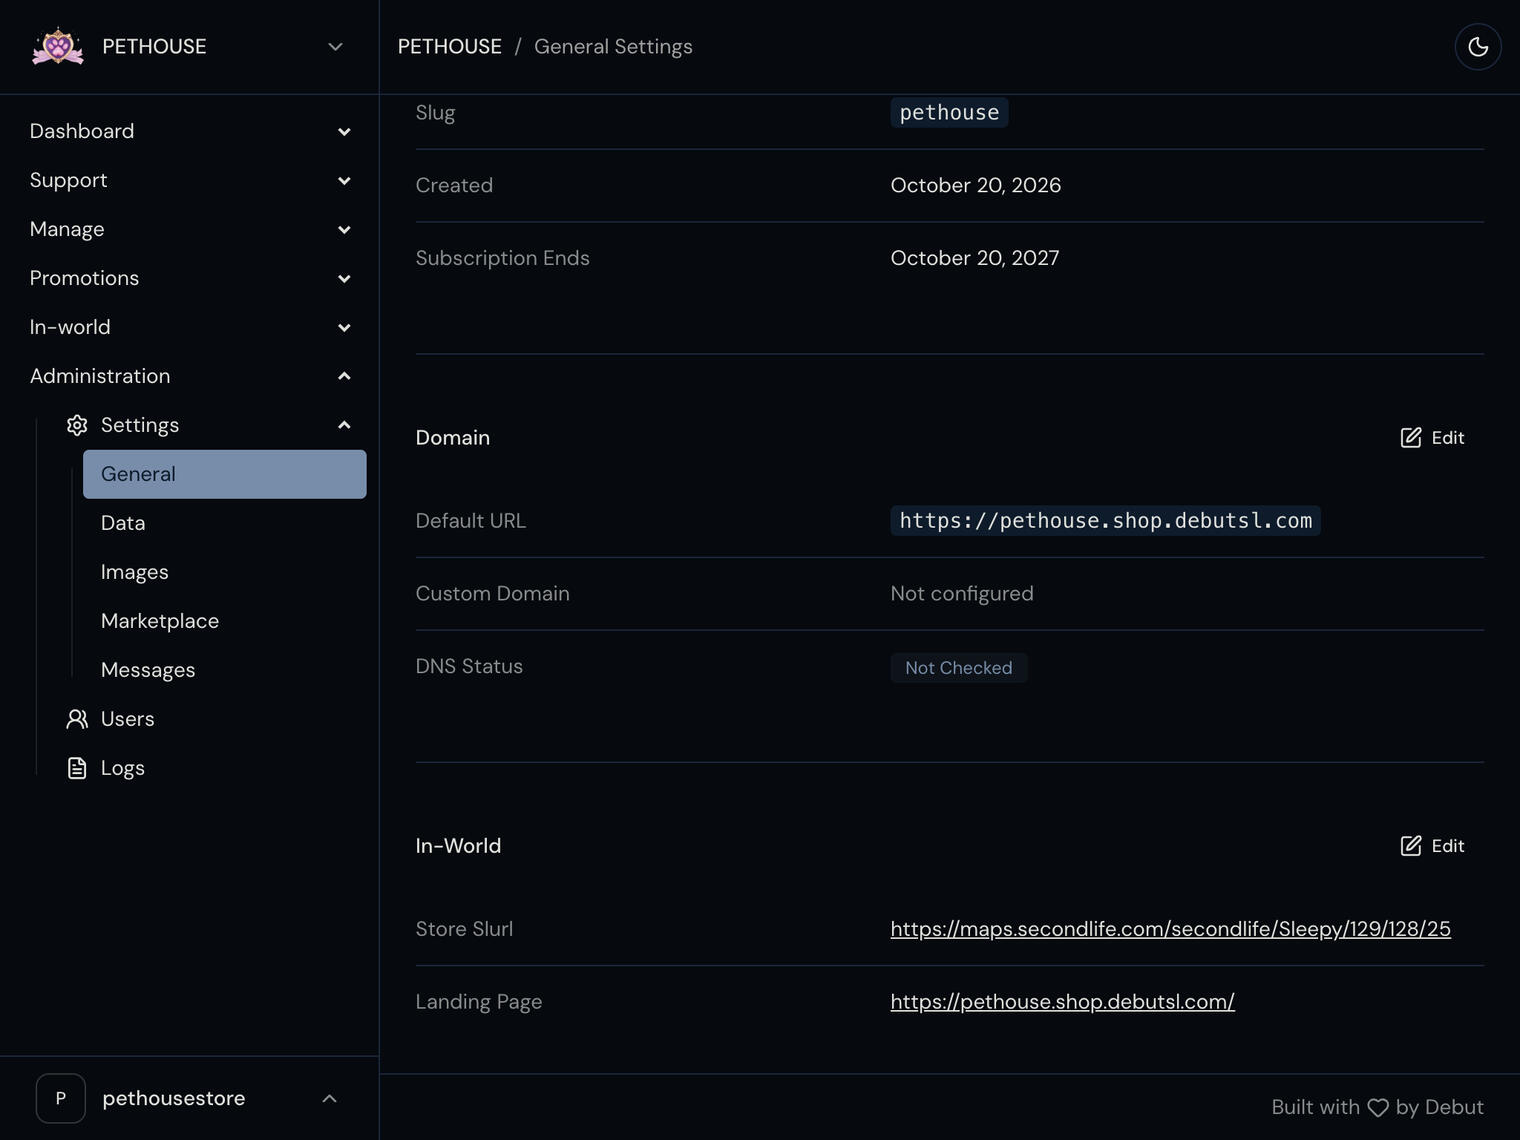Toggle dark mode with moon icon

(1477, 47)
